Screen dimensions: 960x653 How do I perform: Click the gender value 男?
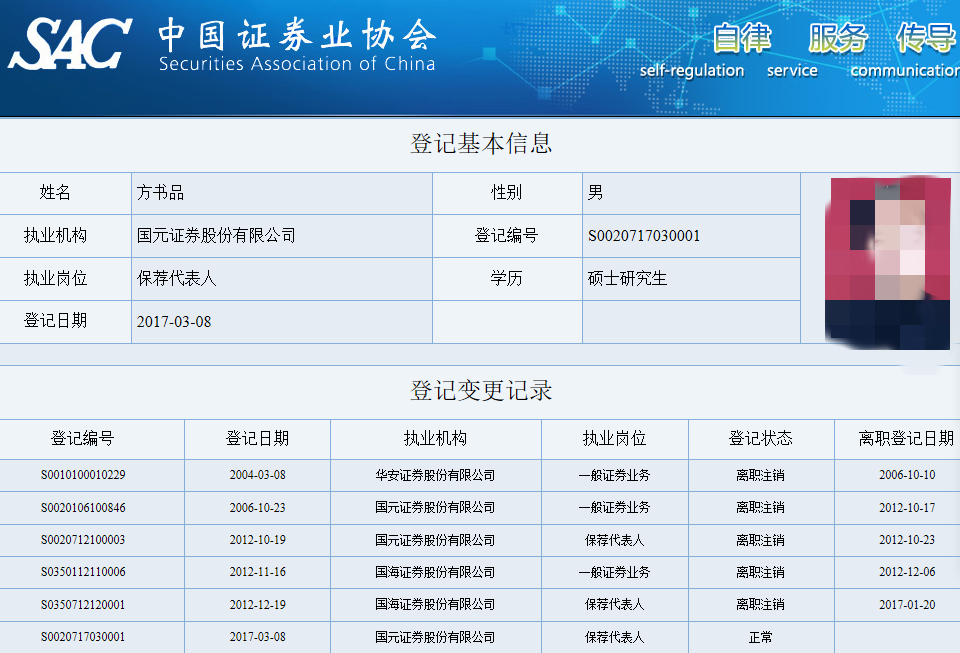pos(595,193)
